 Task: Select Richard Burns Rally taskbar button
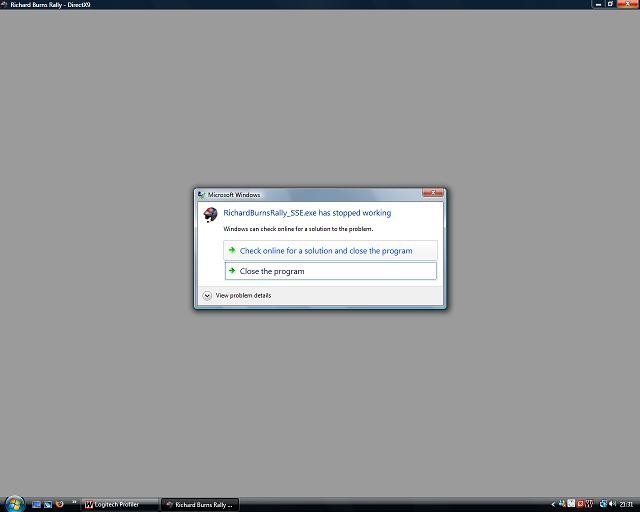(200, 505)
